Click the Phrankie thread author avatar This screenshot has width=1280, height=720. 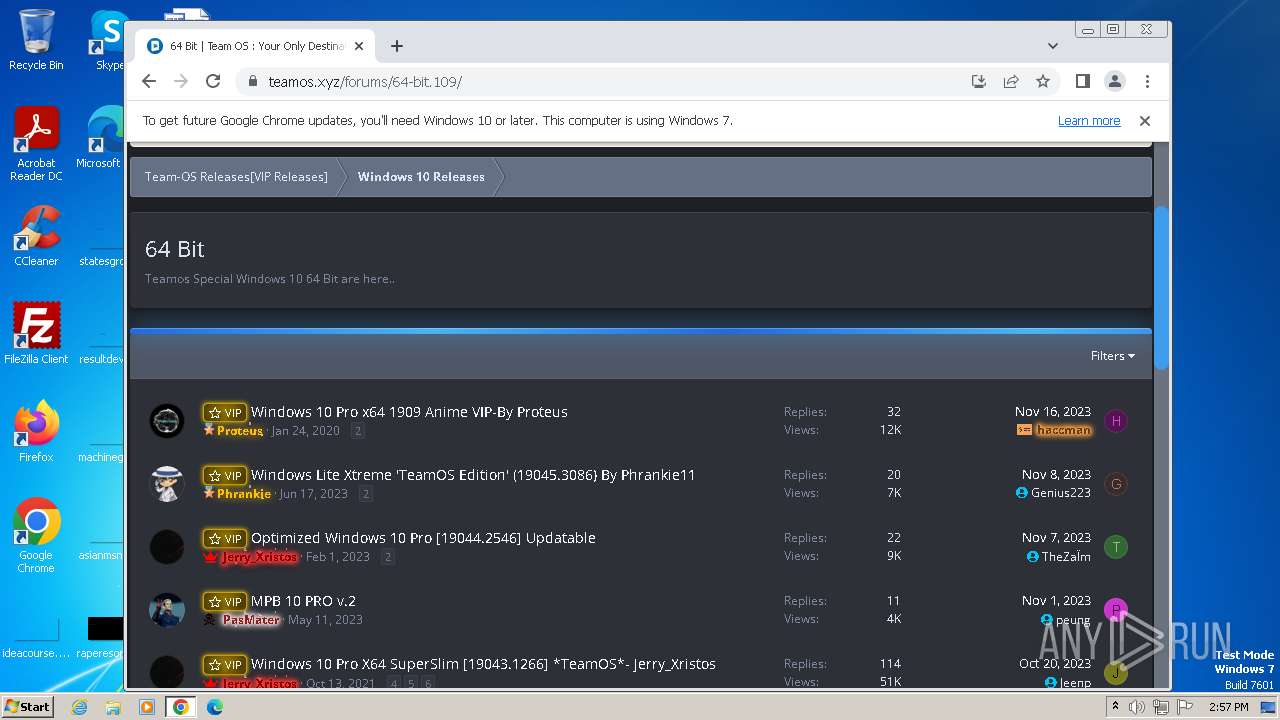coord(167,484)
